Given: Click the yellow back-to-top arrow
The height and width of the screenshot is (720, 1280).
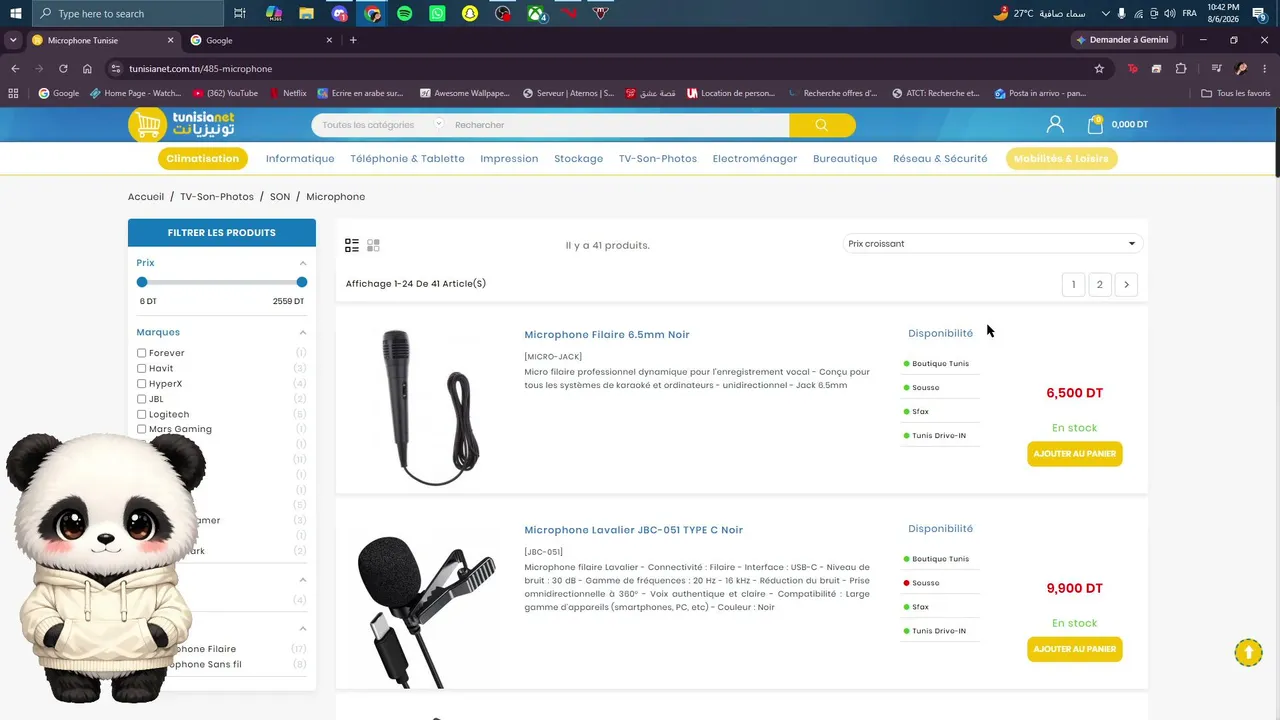Looking at the screenshot, I should point(1248,653).
